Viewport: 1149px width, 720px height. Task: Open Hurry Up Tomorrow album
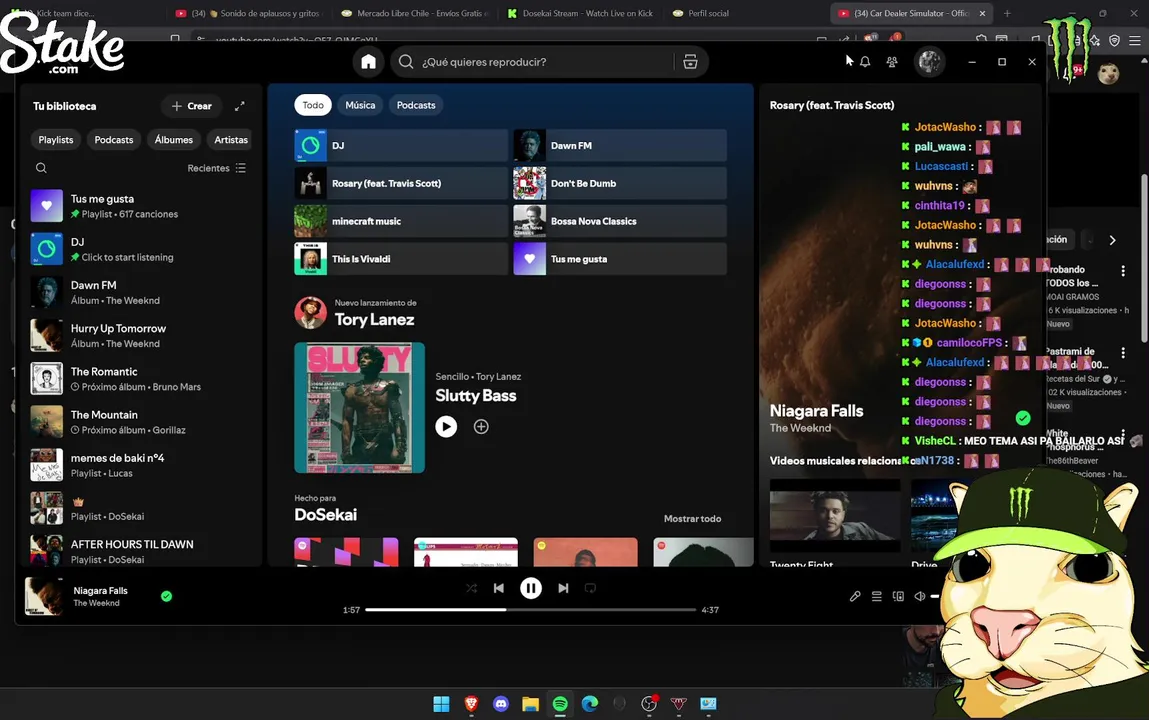141,335
